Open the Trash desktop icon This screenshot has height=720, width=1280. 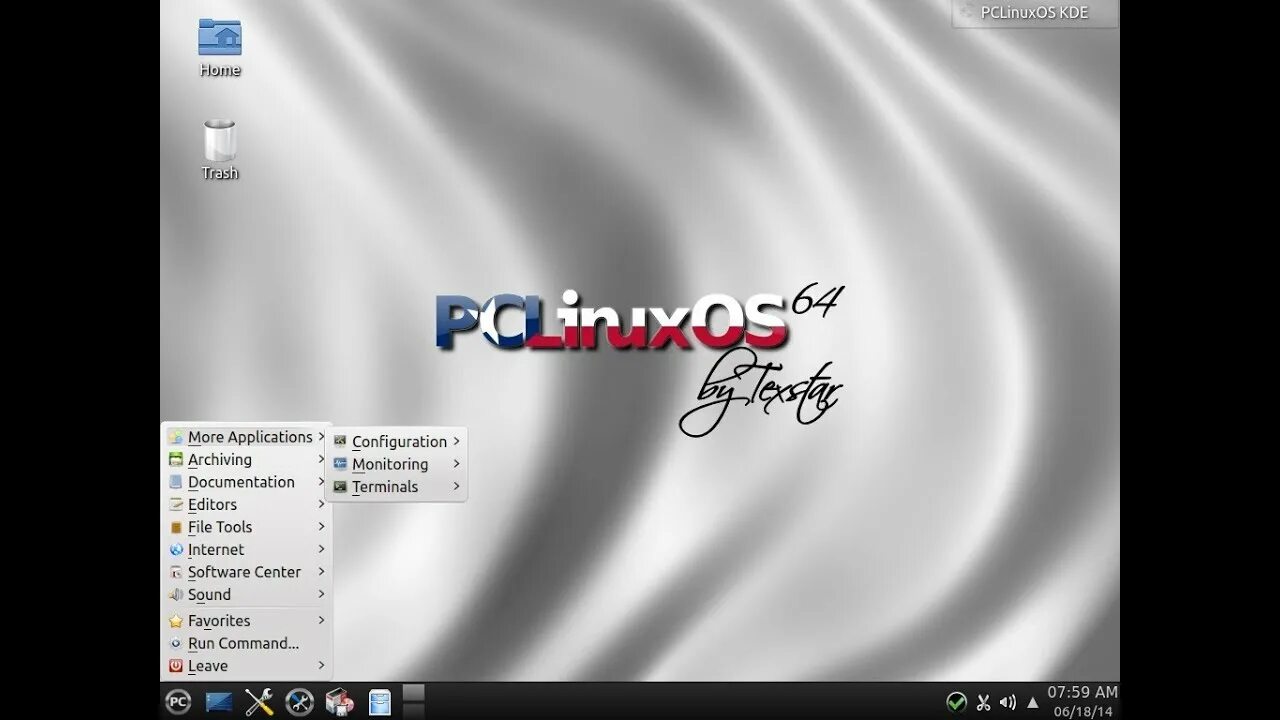tap(220, 150)
